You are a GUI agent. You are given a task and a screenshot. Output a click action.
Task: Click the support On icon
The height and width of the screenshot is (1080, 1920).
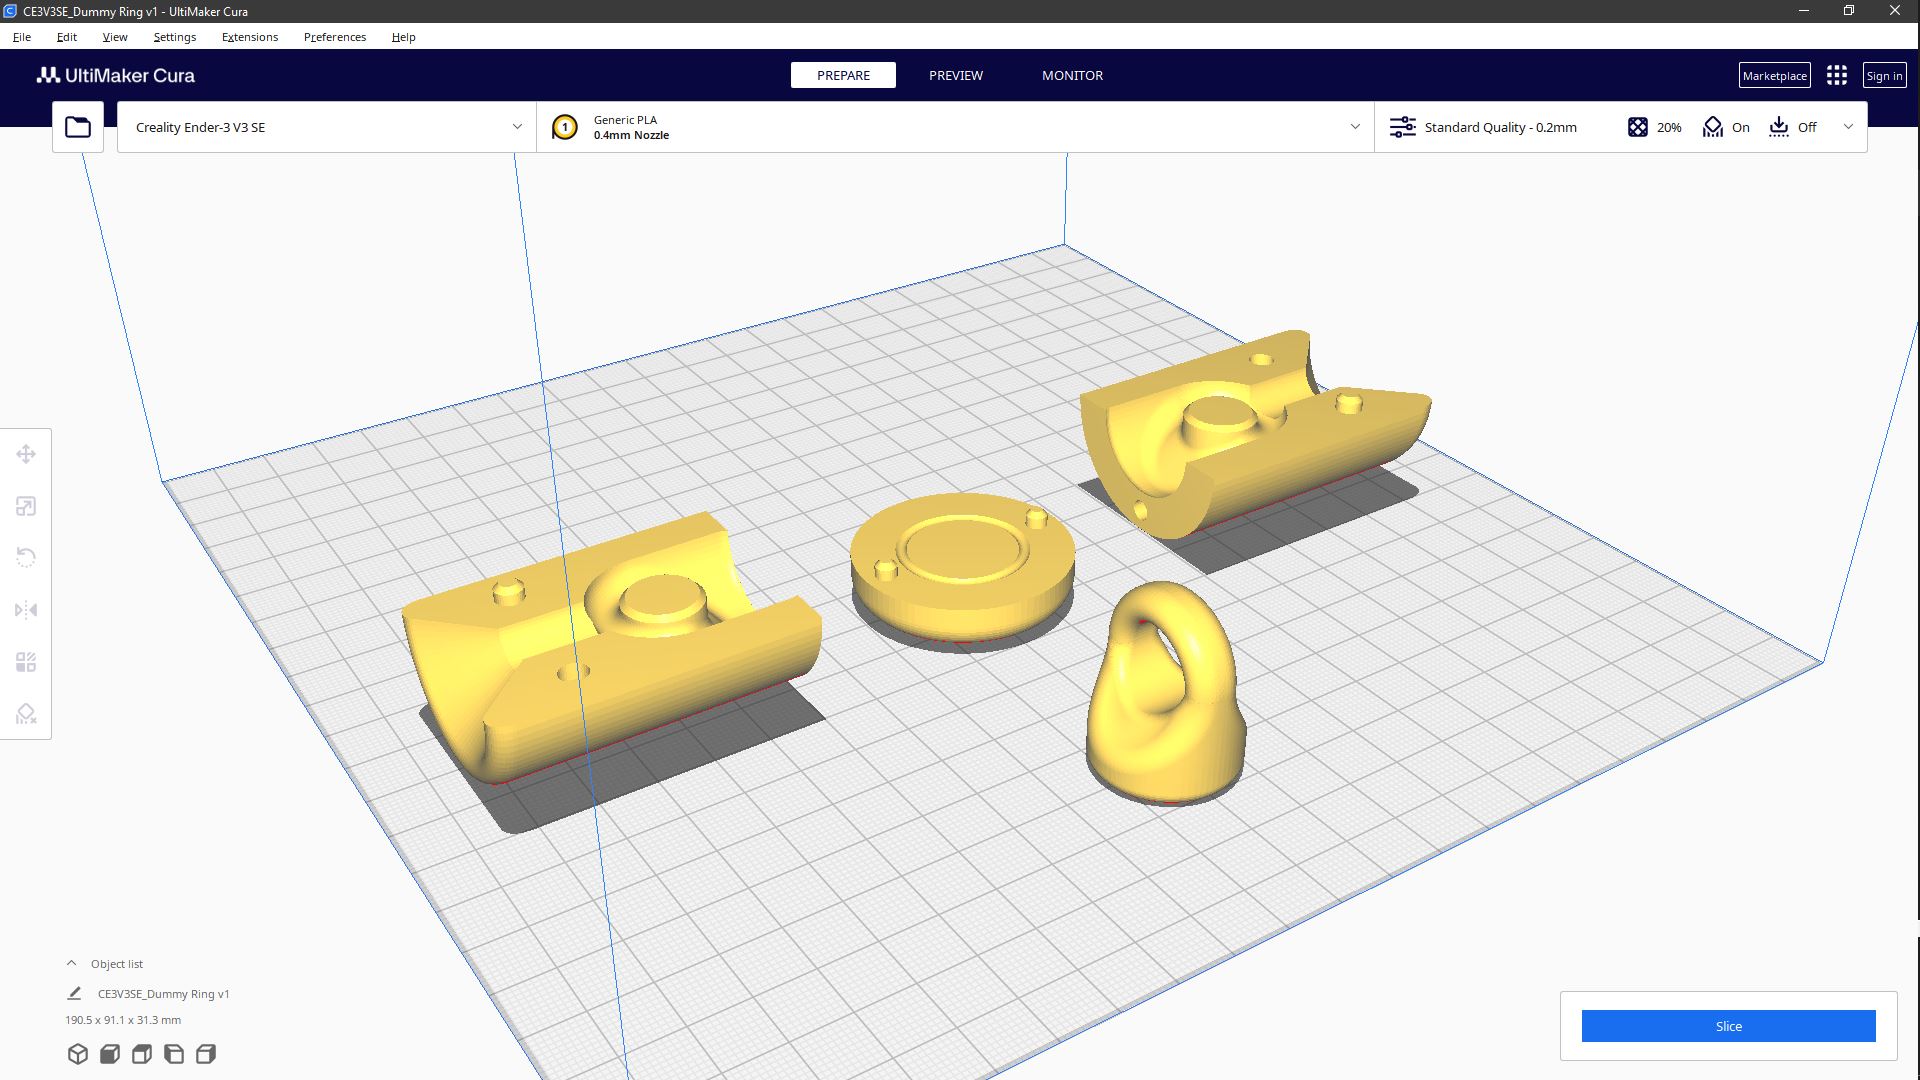1713,127
